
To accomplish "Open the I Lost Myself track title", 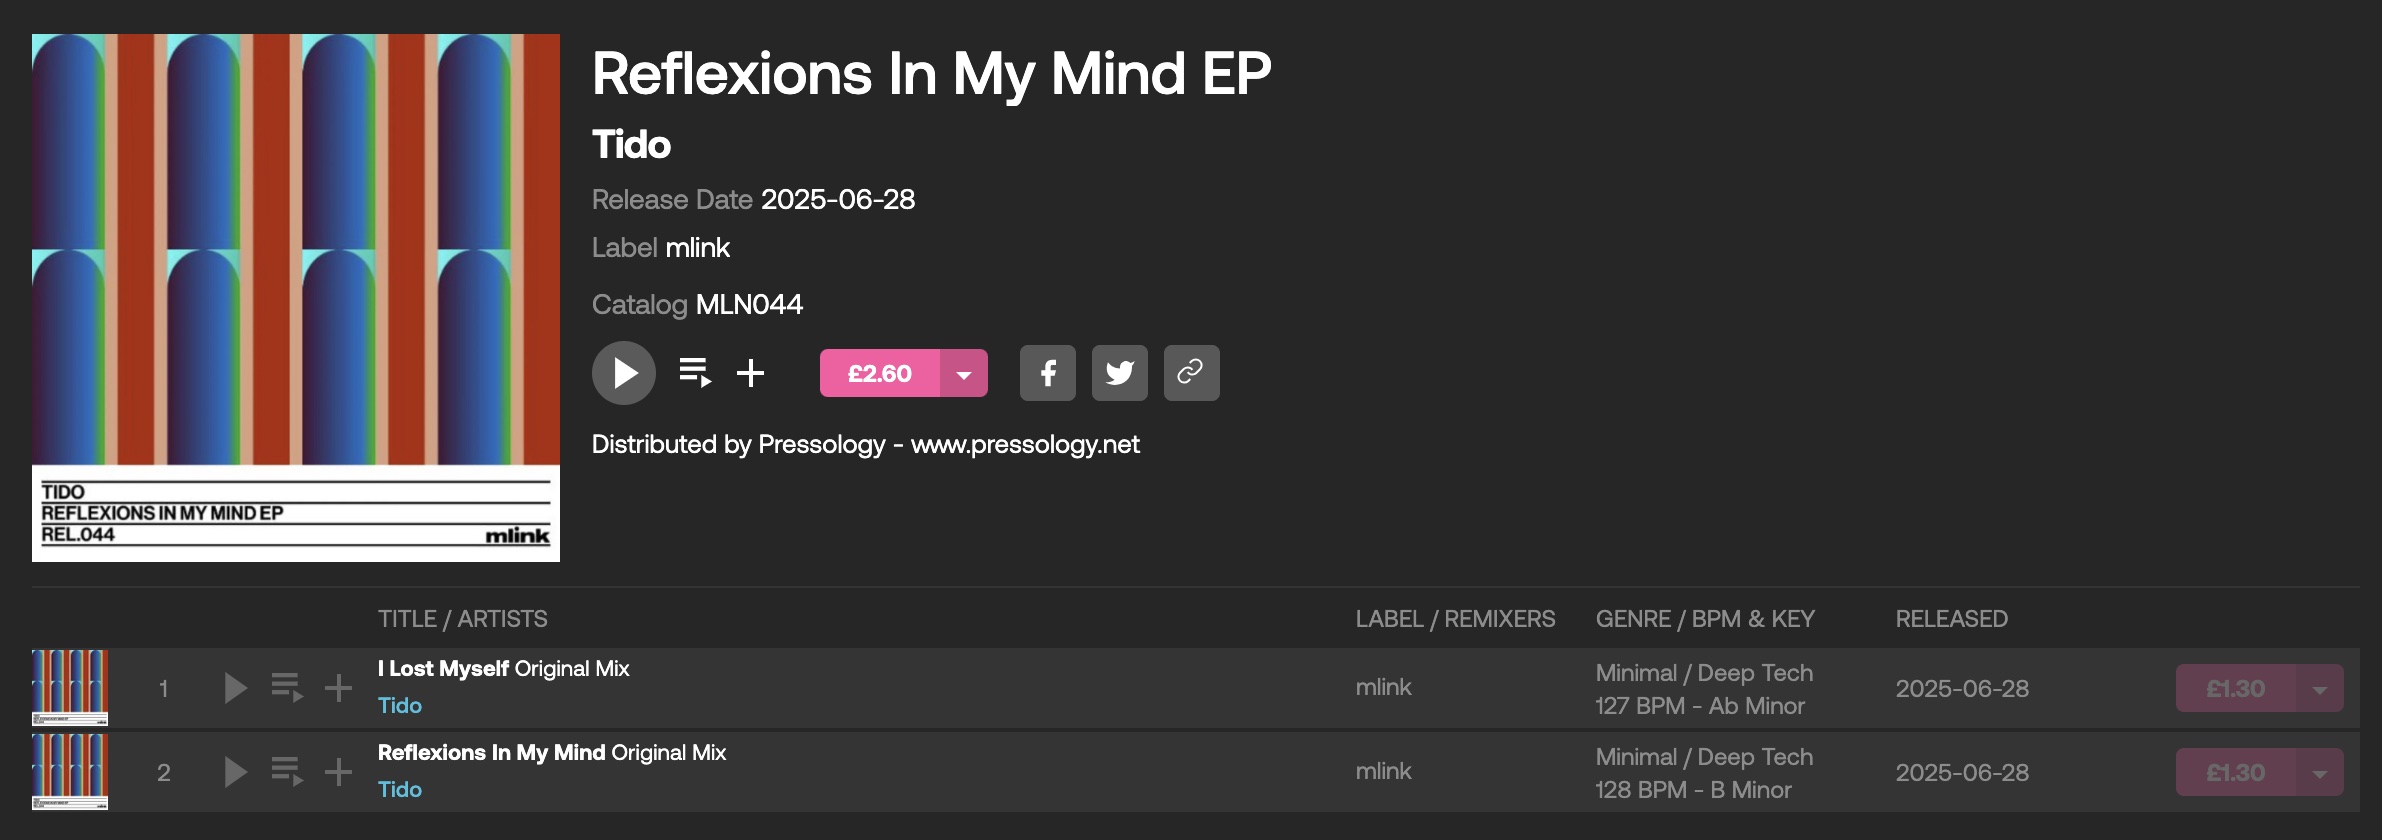I will [443, 669].
